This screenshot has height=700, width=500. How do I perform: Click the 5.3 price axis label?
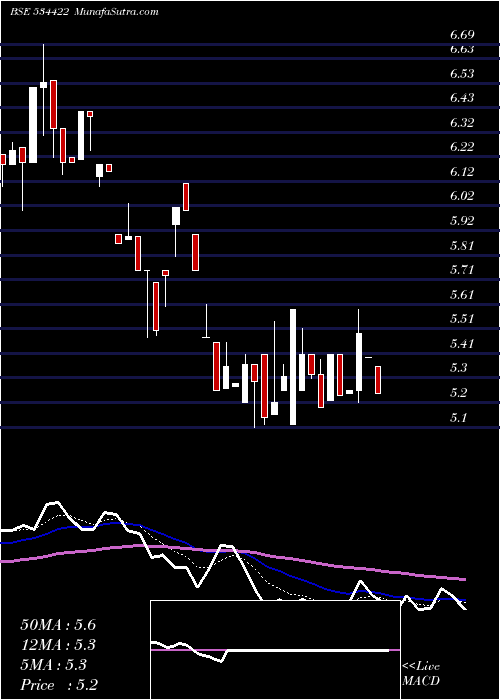[x=458, y=368]
